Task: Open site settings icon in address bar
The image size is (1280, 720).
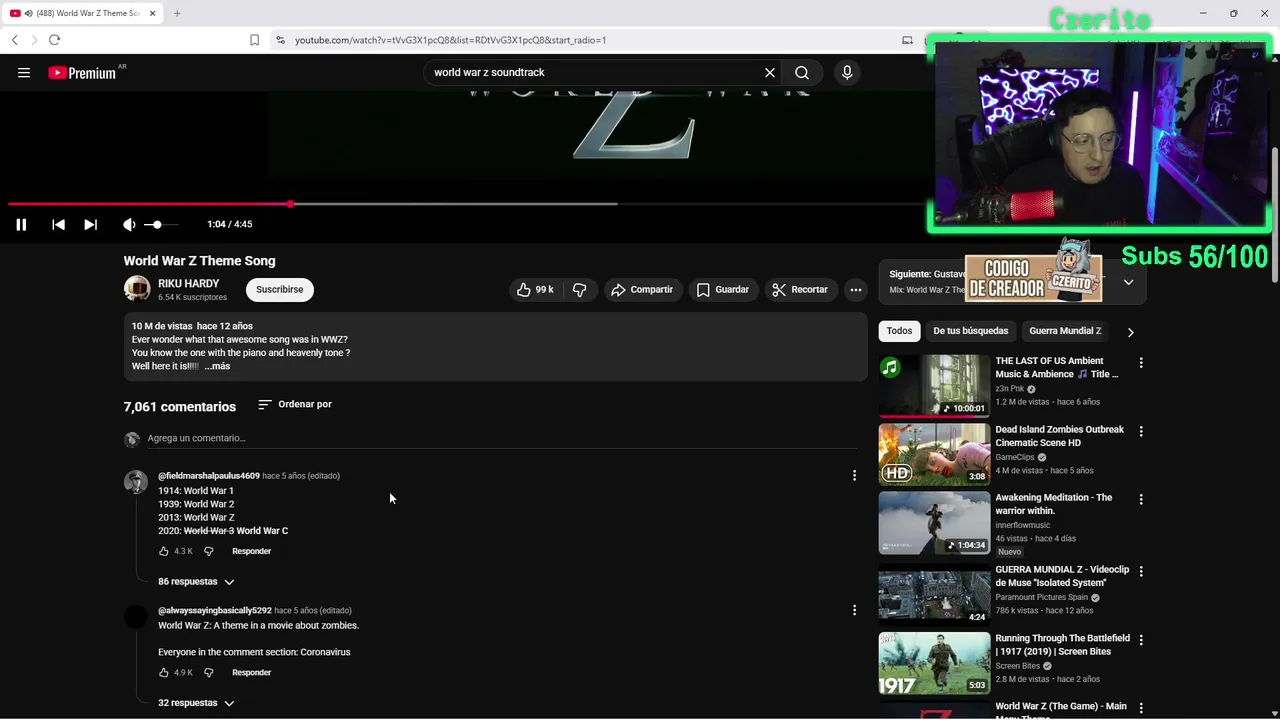Action: (280, 40)
